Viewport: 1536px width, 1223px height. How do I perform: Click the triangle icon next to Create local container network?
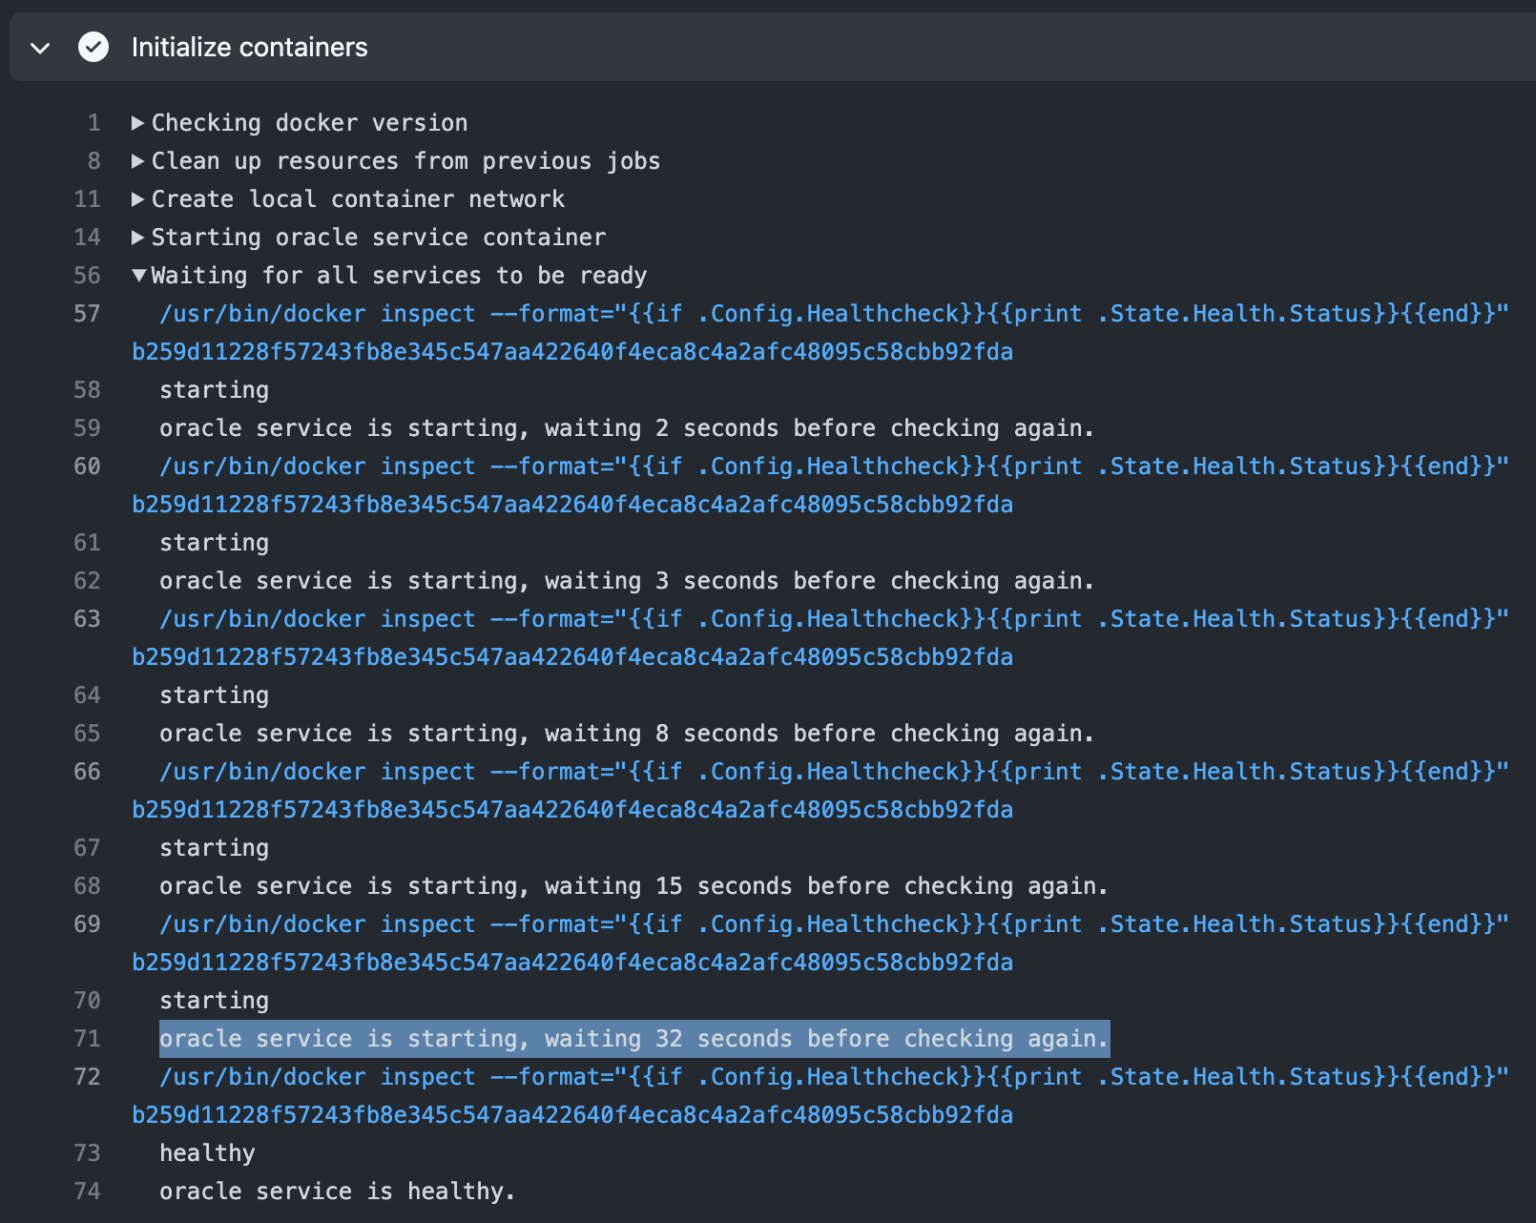click(139, 199)
